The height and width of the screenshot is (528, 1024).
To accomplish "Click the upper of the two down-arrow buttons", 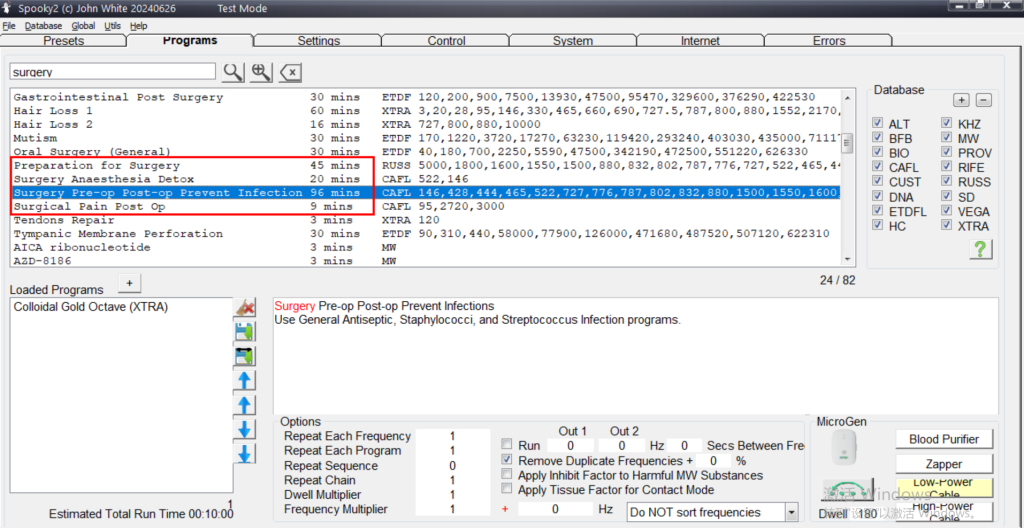I will point(245,430).
